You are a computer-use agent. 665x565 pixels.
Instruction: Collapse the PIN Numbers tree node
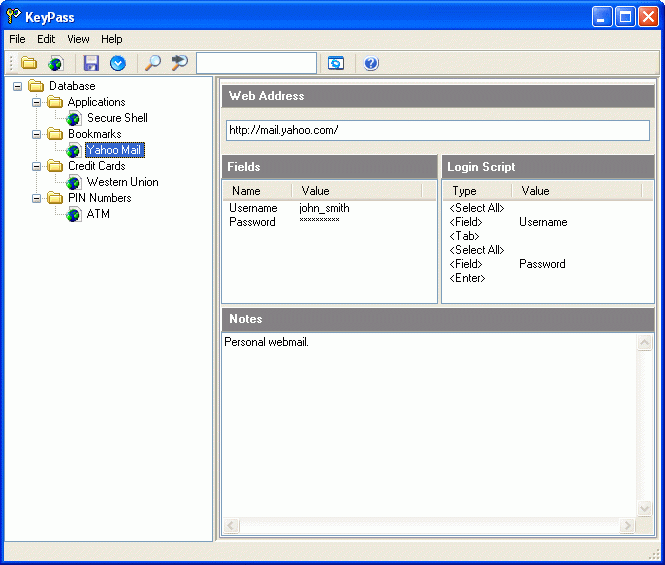click(x=36, y=198)
